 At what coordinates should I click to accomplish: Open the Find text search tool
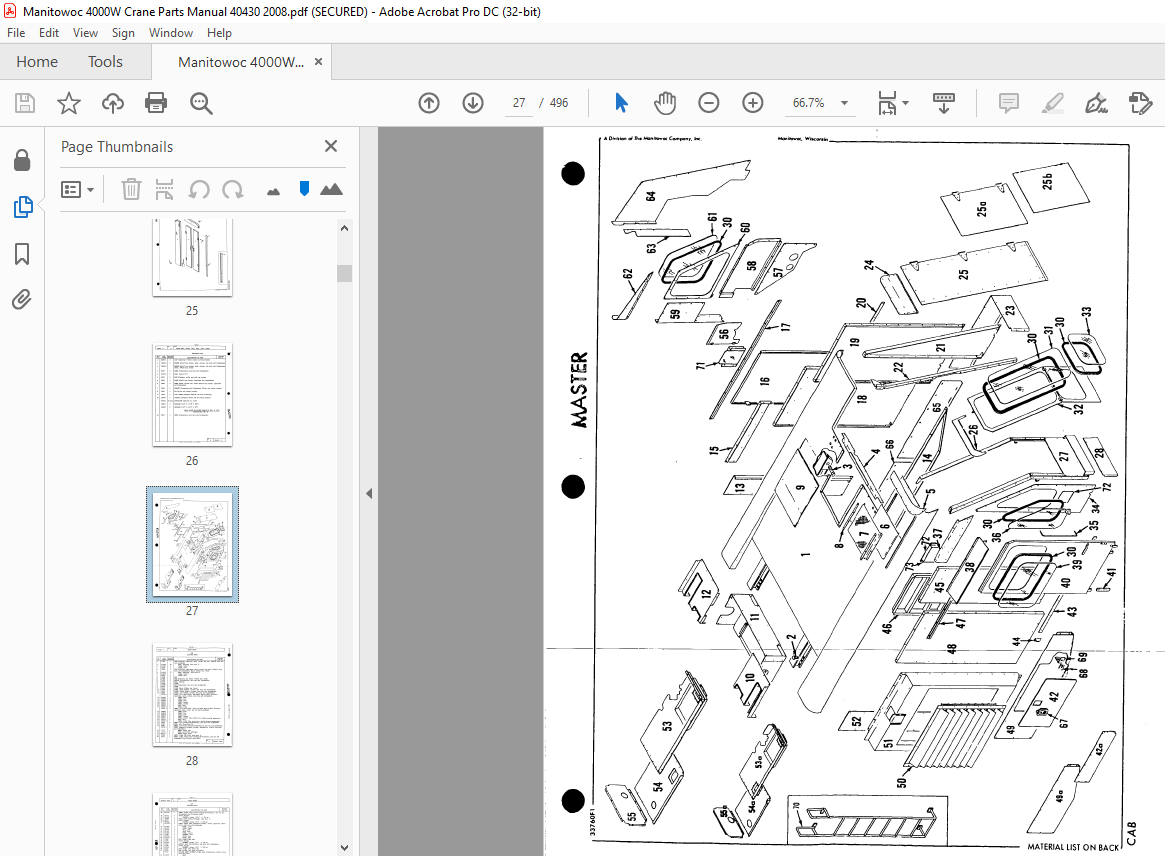click(x=201, y=103)
